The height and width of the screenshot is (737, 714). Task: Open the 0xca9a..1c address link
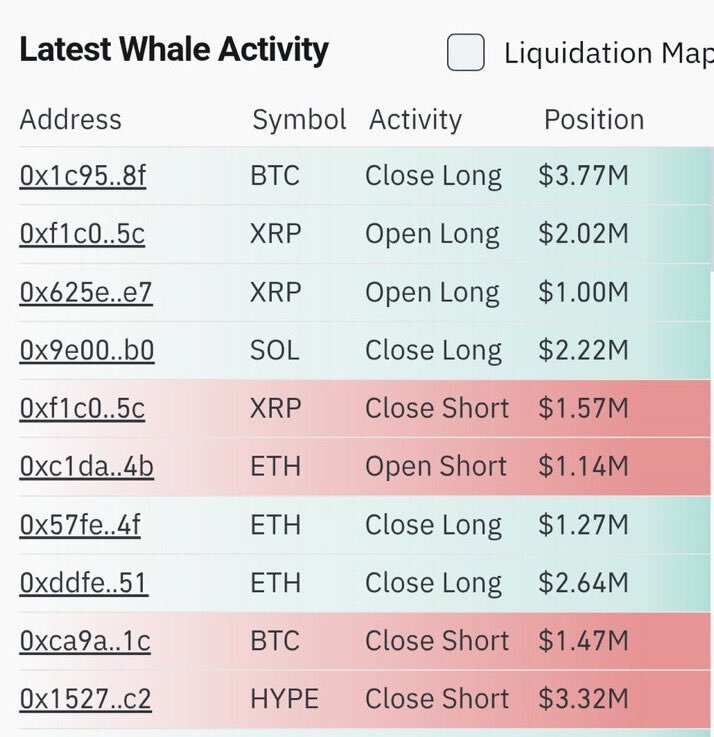click(85, 641)
